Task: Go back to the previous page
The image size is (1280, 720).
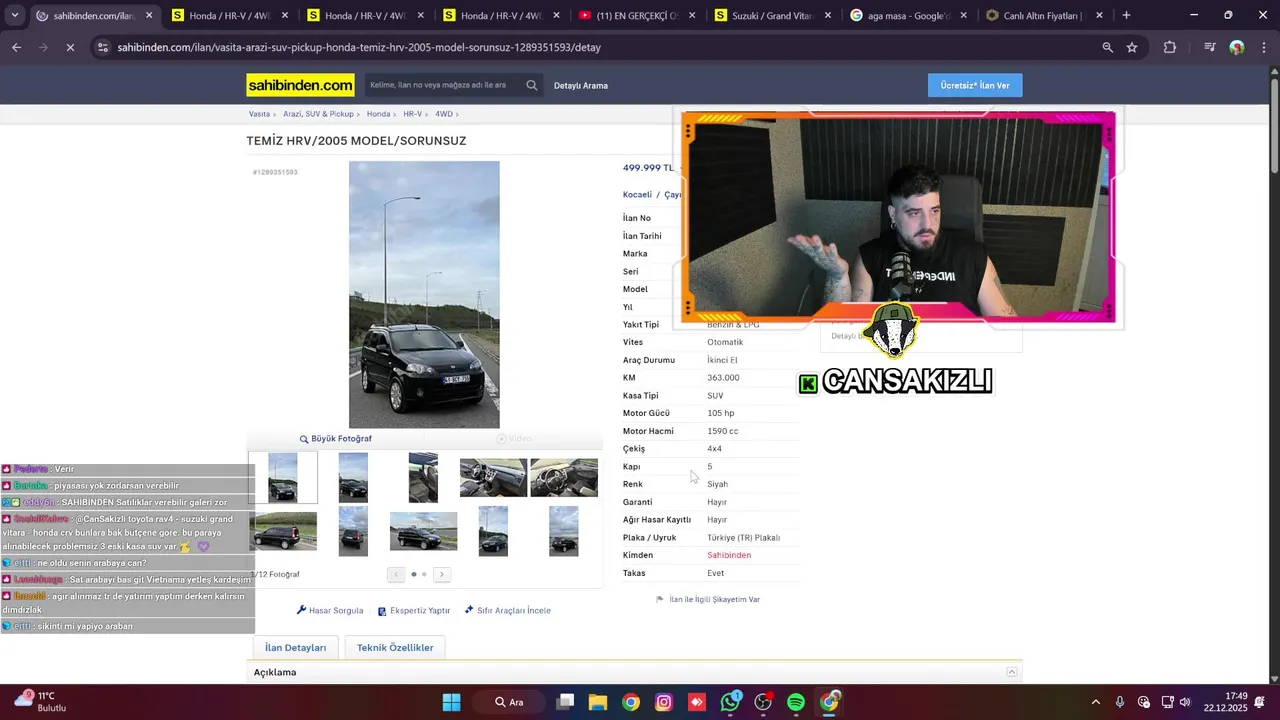Action: (16, 47)
